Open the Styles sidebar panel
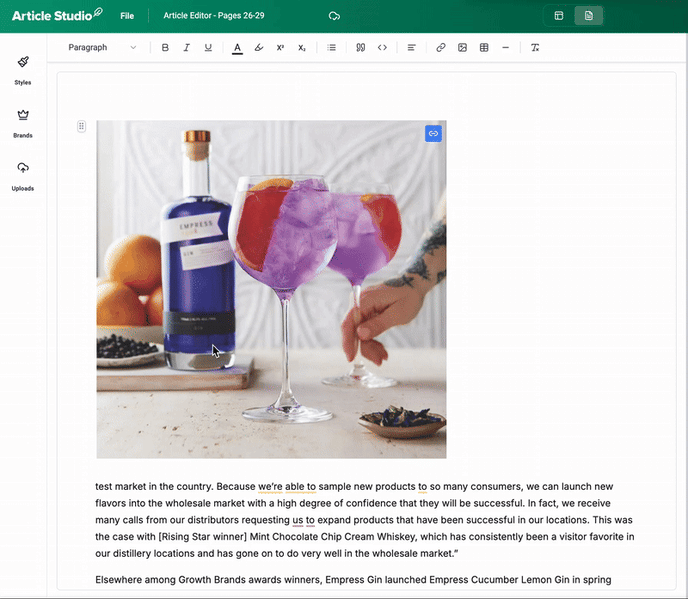Image resolution: width=688 pixels, height=599 pixels. [23, 70]
